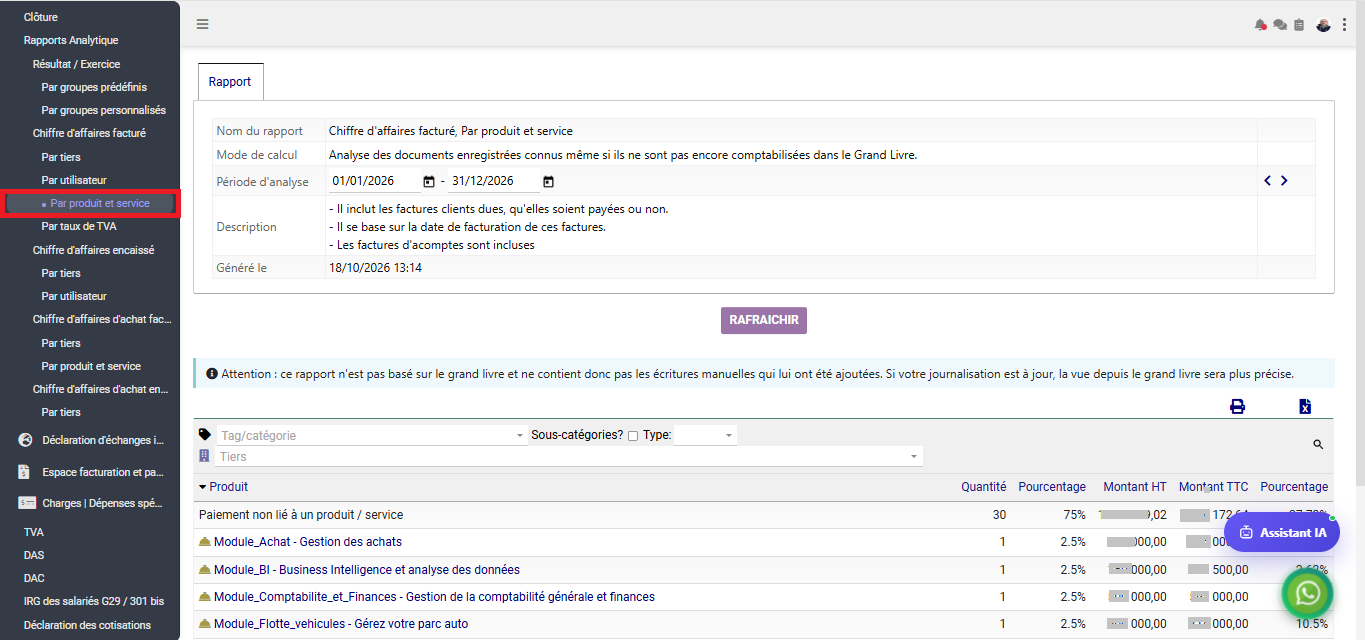
Task: Select the Rapport tab
Action: [230, 82]
